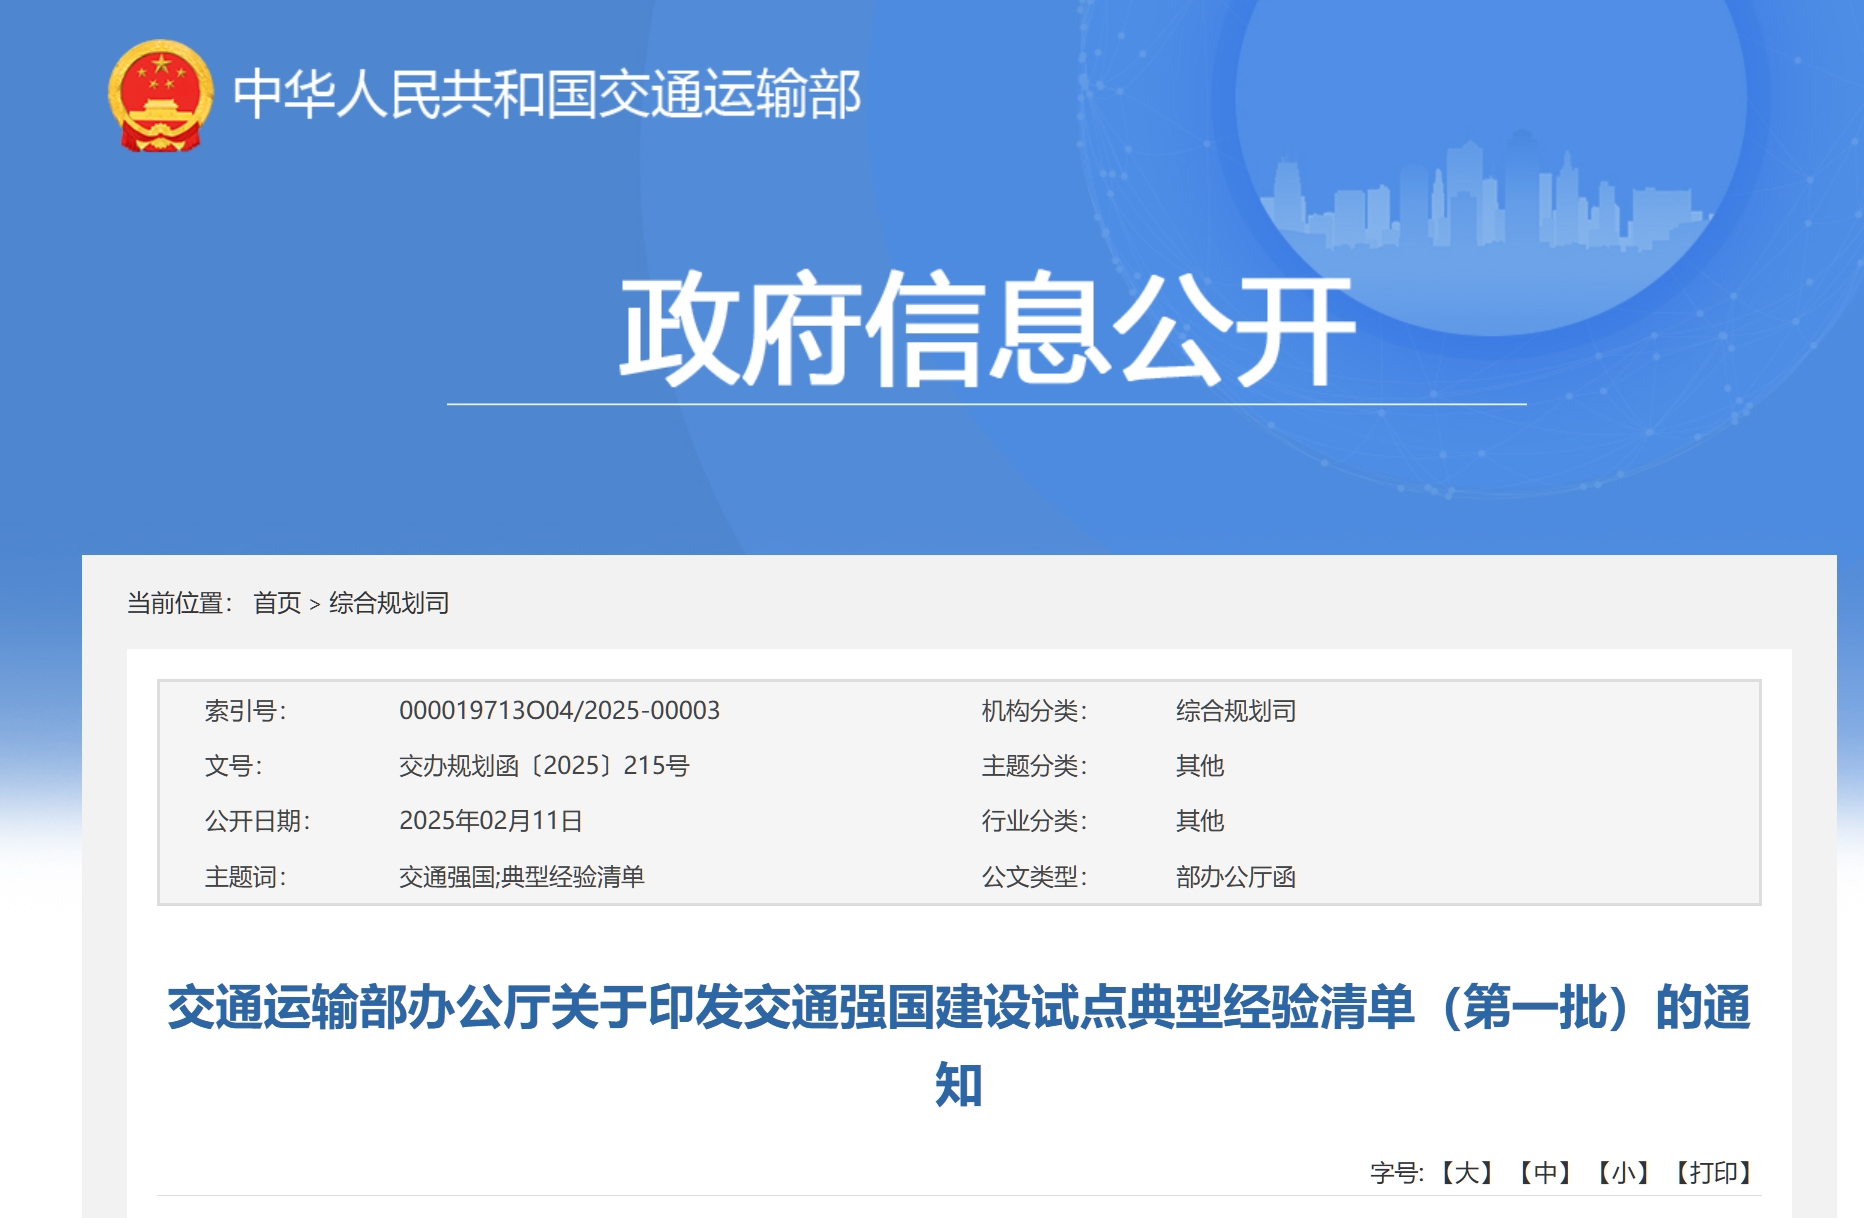This screenshot has height=1218, width=1864.
Task: Click the breadcrumb separator arrow after 首页
Action: [x=315, y=604]
